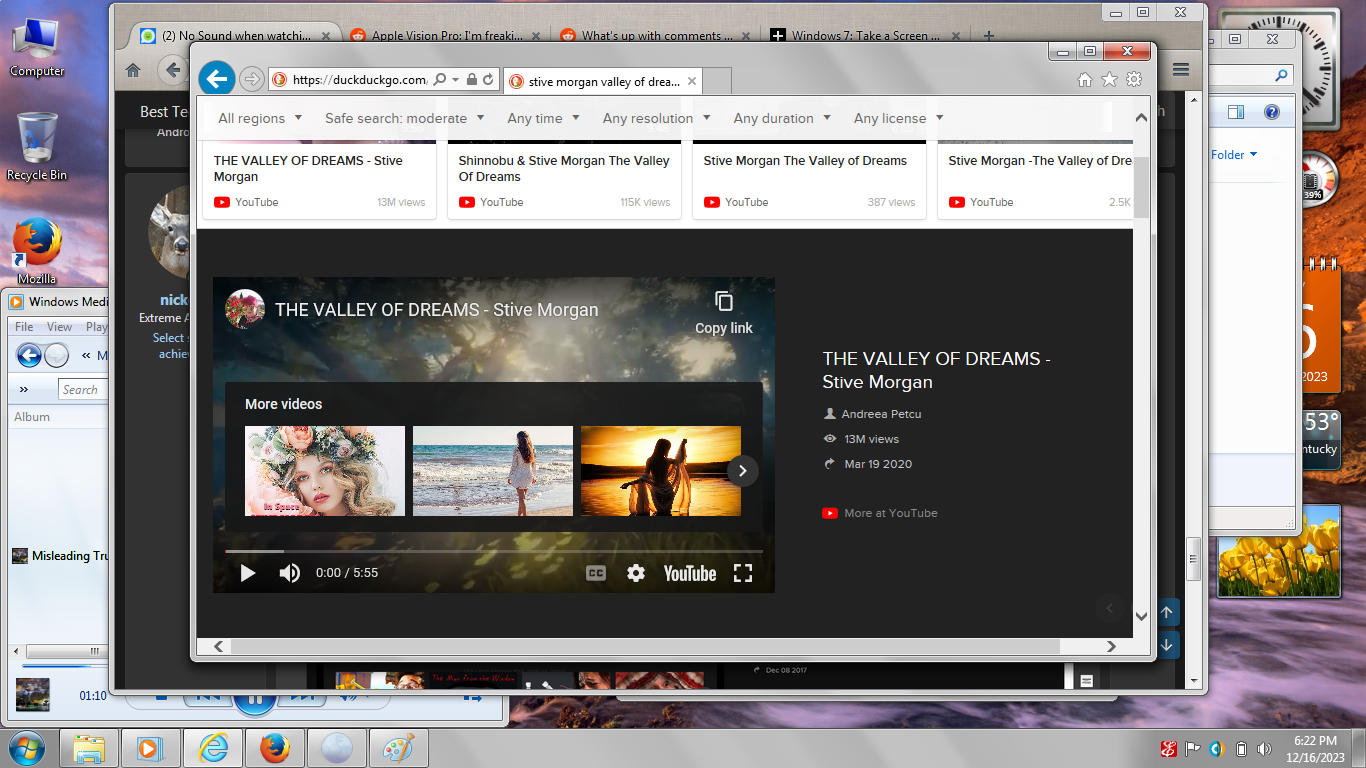
Task: Open the Firefox hamburger menu
Action: [1181, 70]
